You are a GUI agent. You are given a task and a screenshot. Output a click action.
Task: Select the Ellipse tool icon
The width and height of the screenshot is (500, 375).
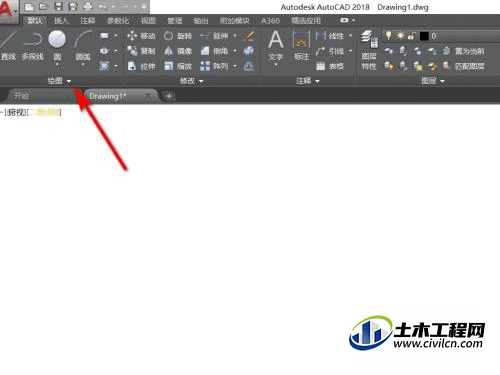point(104,51)
